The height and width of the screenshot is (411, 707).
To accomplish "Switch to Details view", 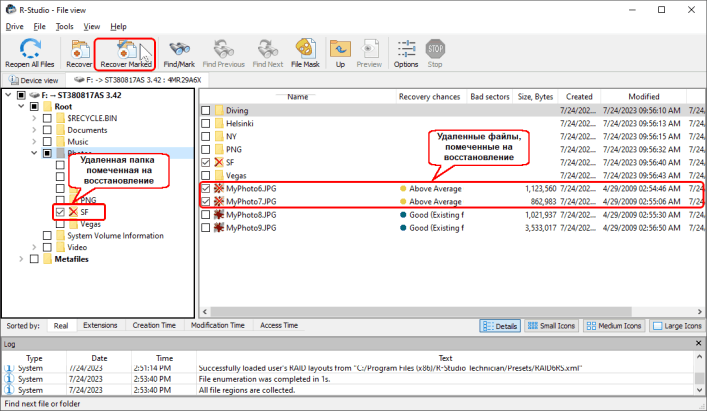I will [500, 326].
